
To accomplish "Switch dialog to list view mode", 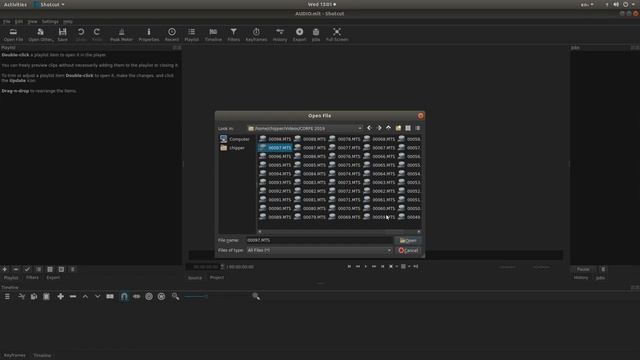I will click(x=408, y=128).
